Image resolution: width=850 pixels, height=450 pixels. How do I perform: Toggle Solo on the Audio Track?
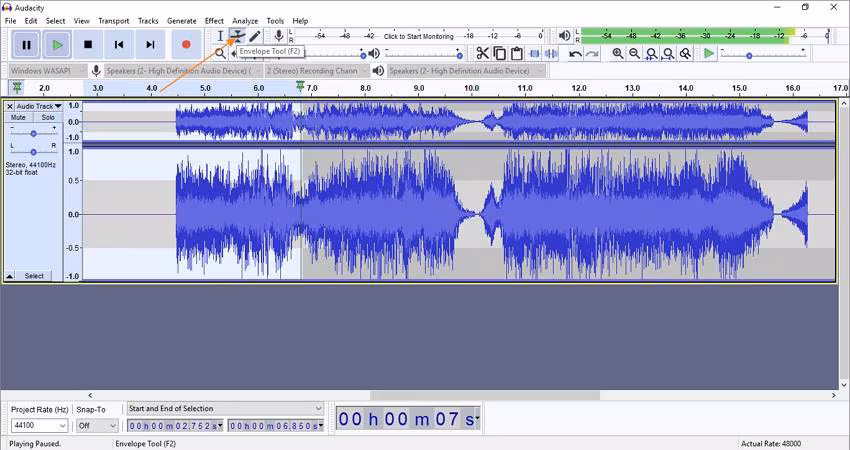tap(48, 117)
